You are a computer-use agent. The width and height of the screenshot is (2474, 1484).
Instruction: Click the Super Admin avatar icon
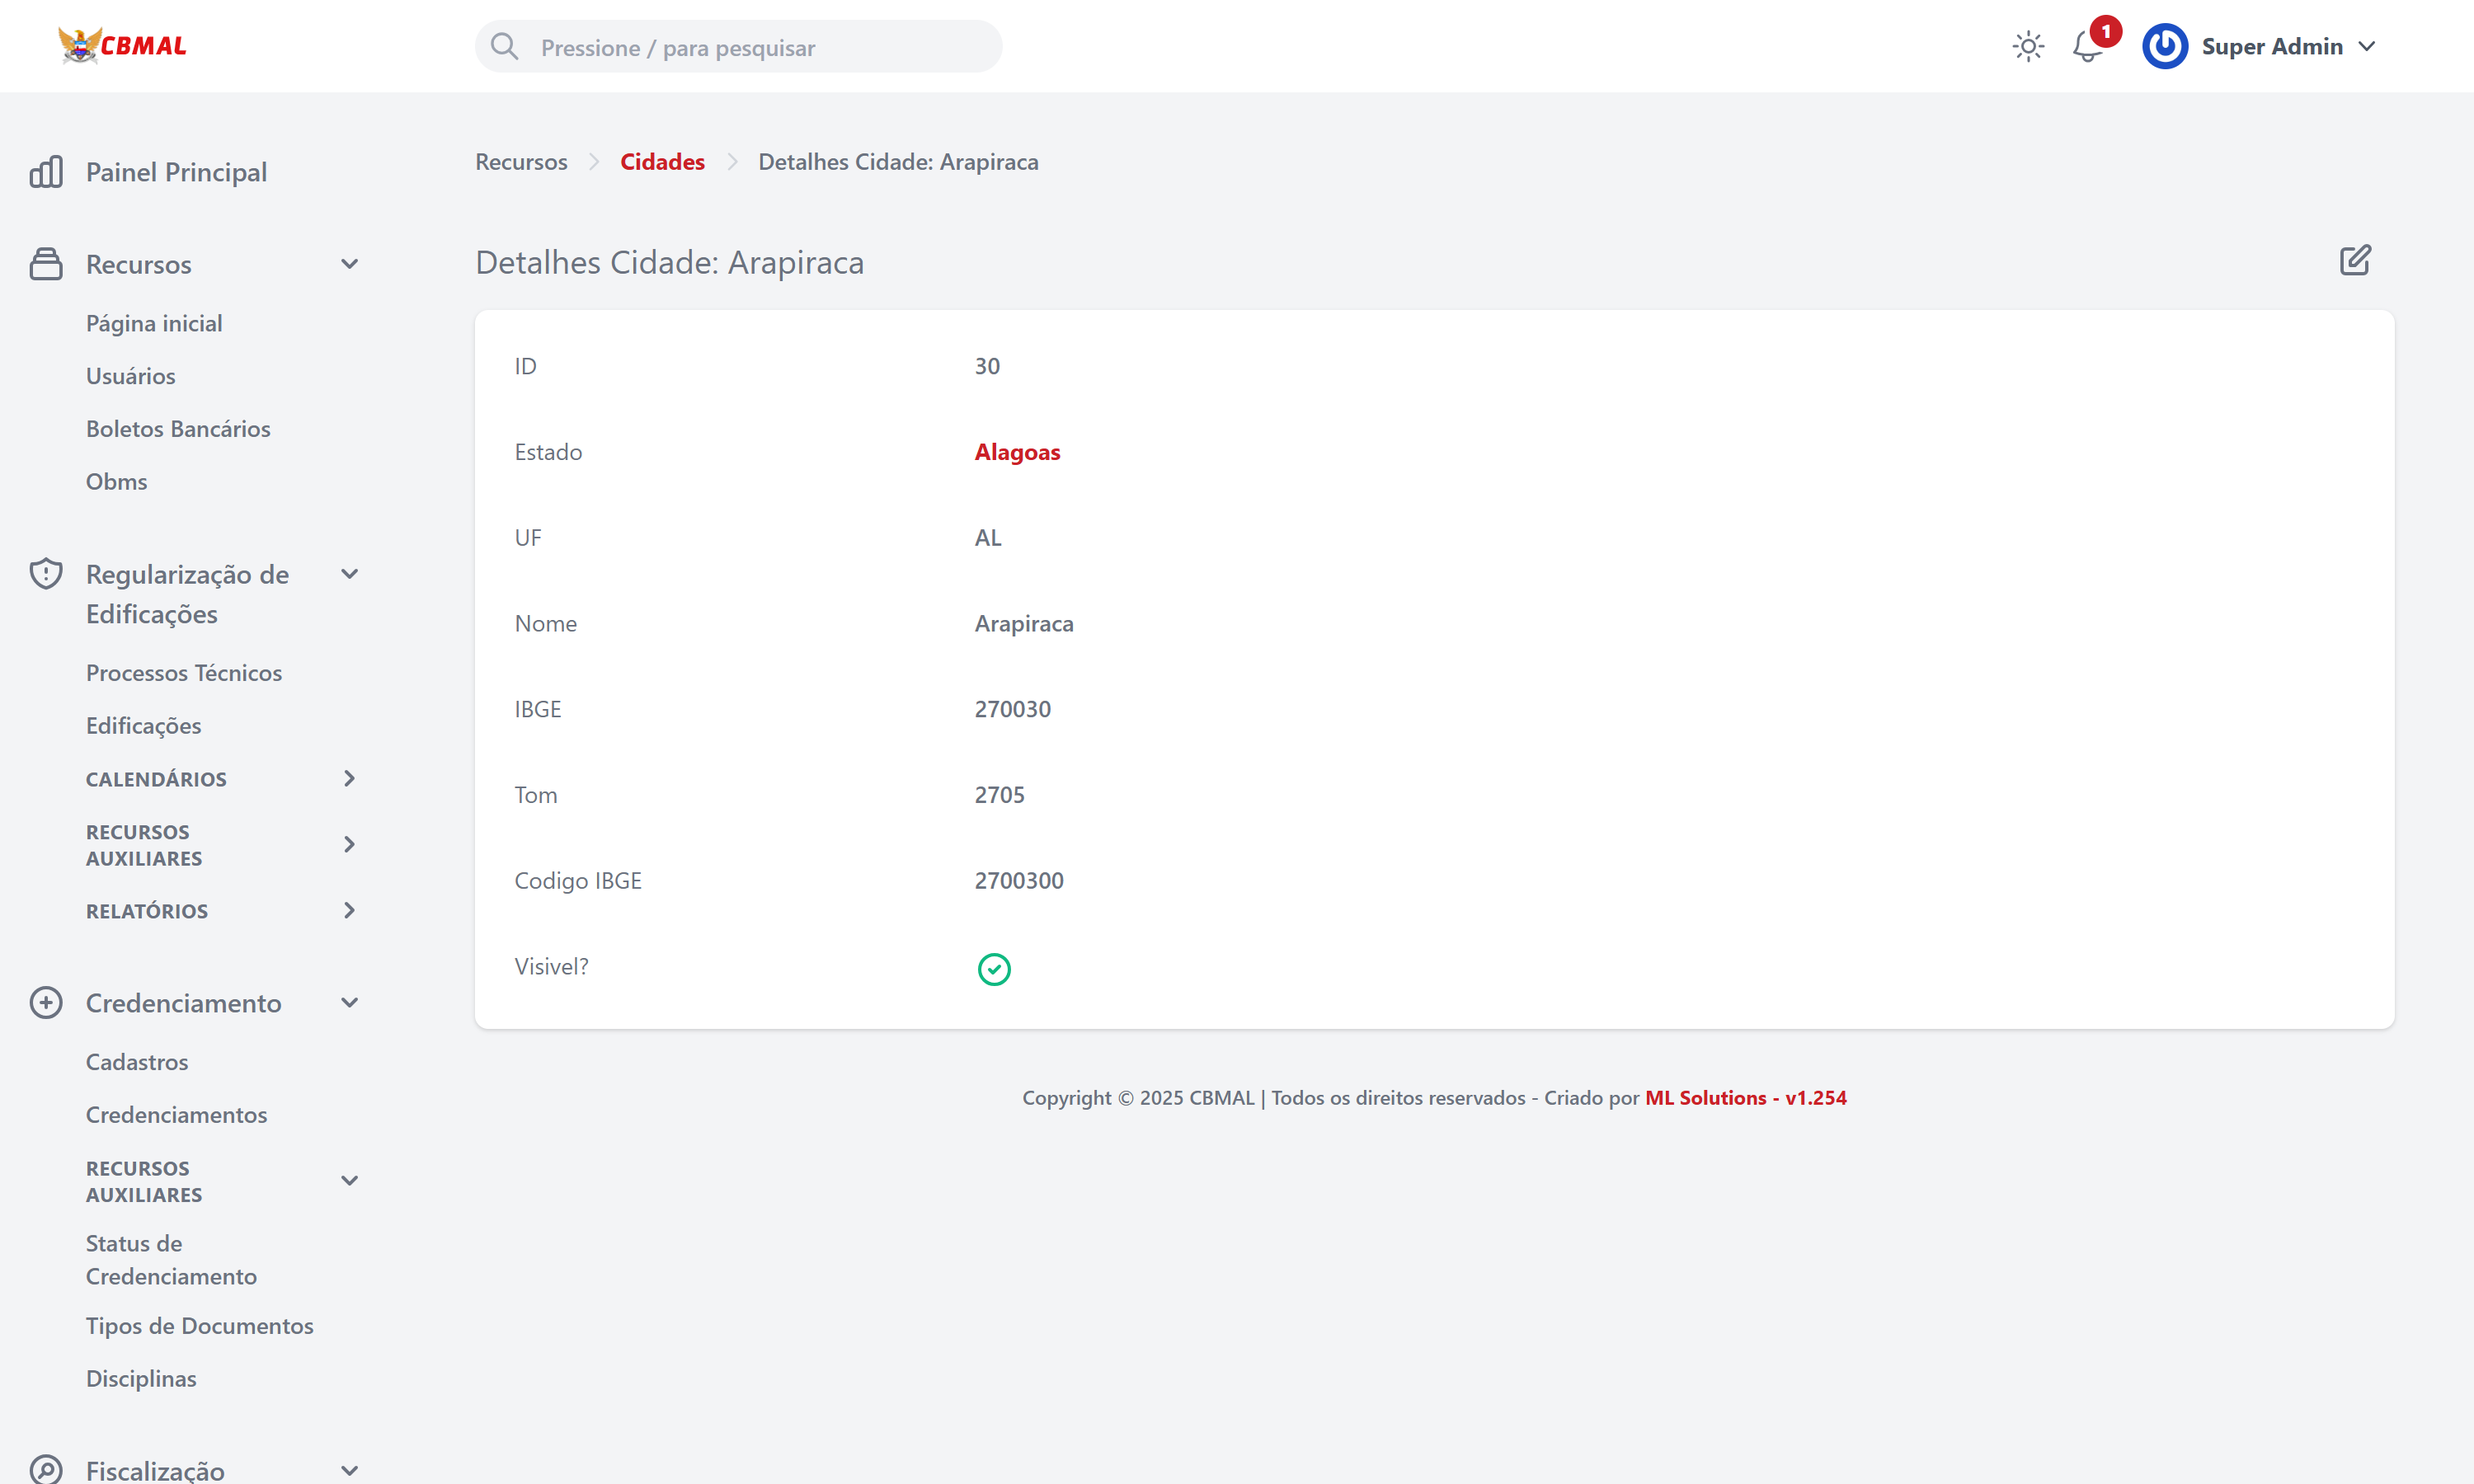click(2164, 47)
